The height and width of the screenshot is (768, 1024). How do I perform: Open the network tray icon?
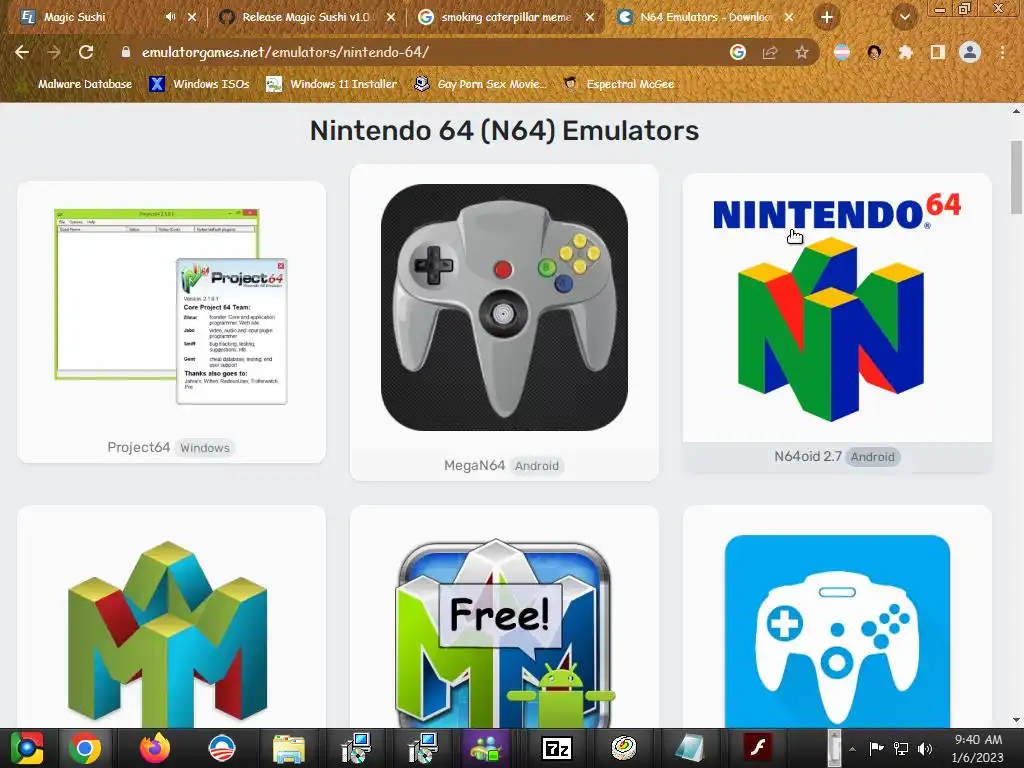(901, 748)
